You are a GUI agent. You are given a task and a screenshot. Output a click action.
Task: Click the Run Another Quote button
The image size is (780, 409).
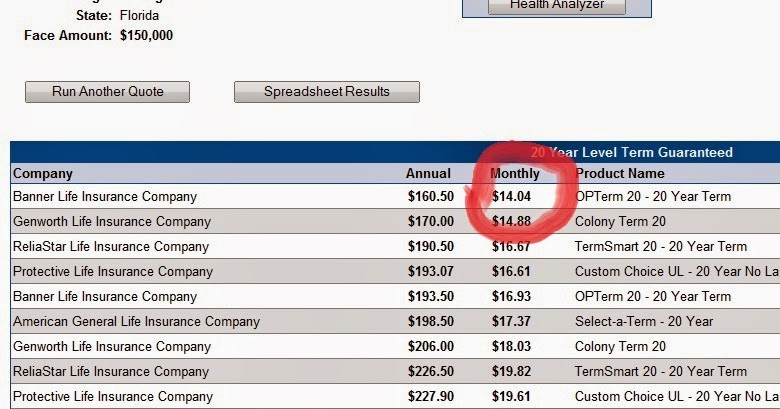coord(107,92)
